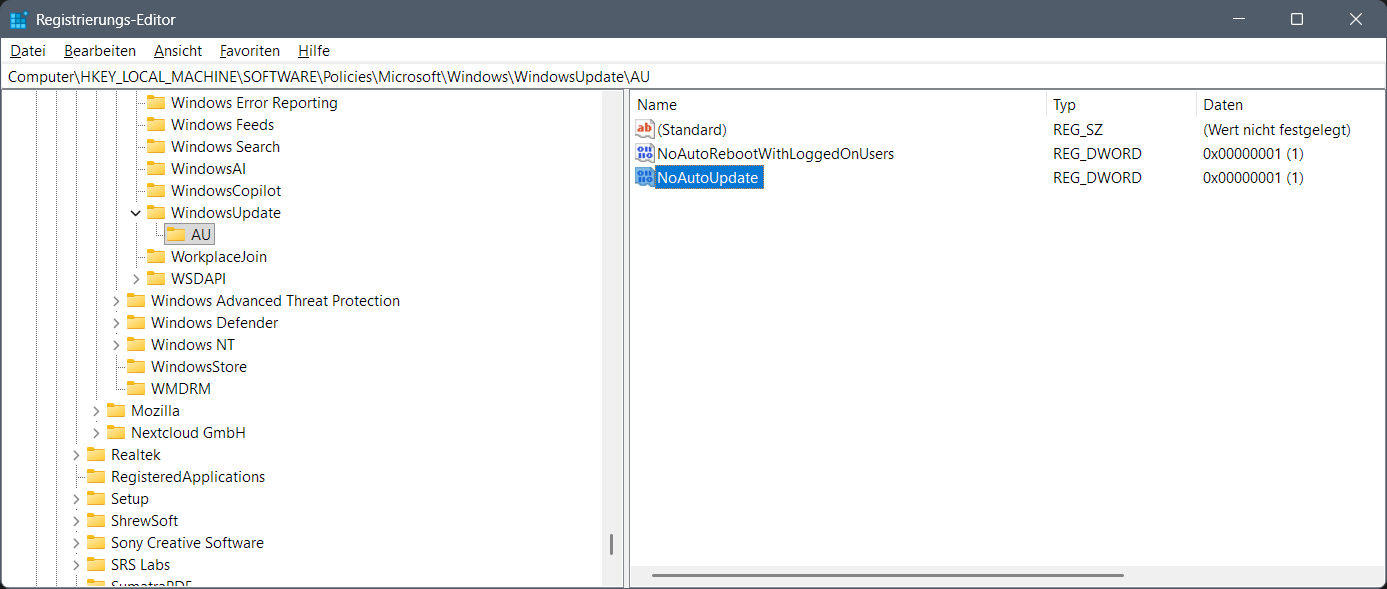Click the WindowsCopilot folder icon
Screen dimensions: 1387x589
coord(156,190)
